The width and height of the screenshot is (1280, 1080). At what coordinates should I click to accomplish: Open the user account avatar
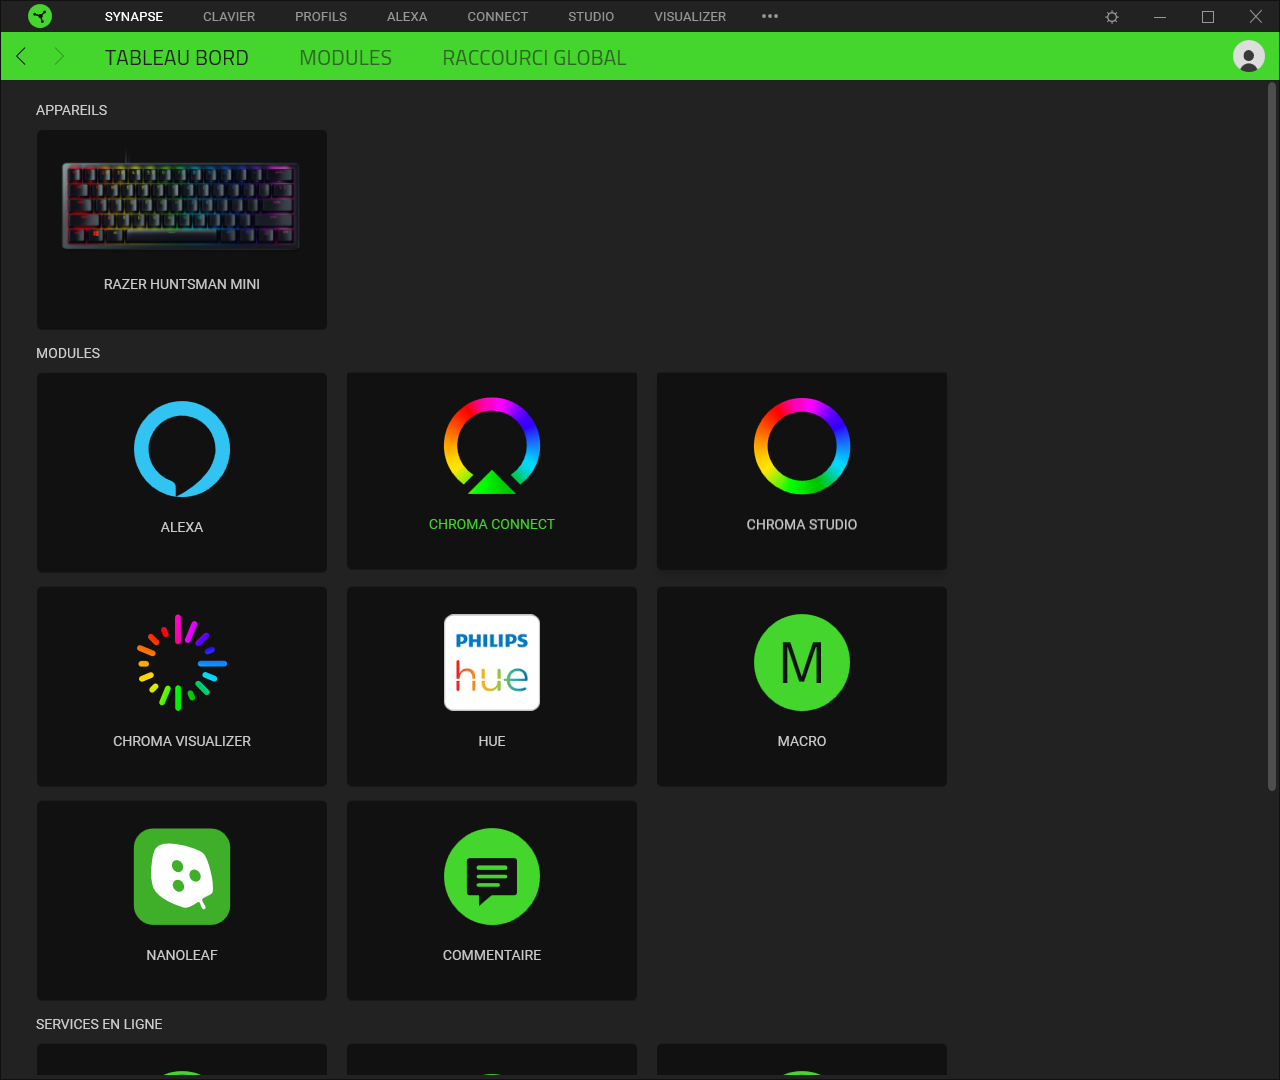(x=1249, y=56)
